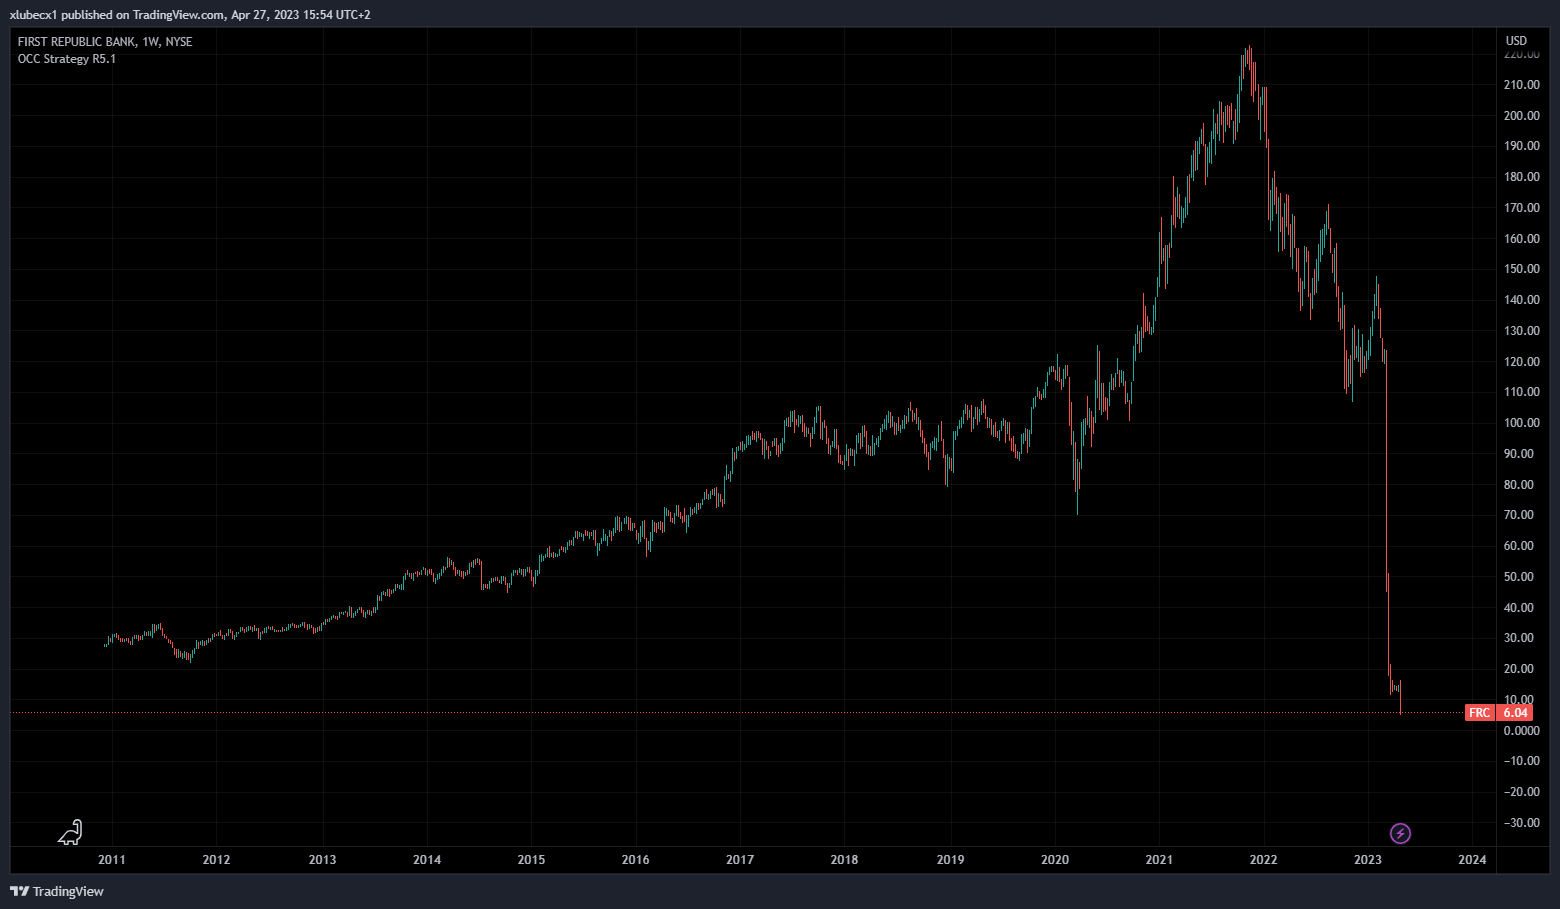Select the 110.00 price label
The image size is (1560, 909).
1521,392
